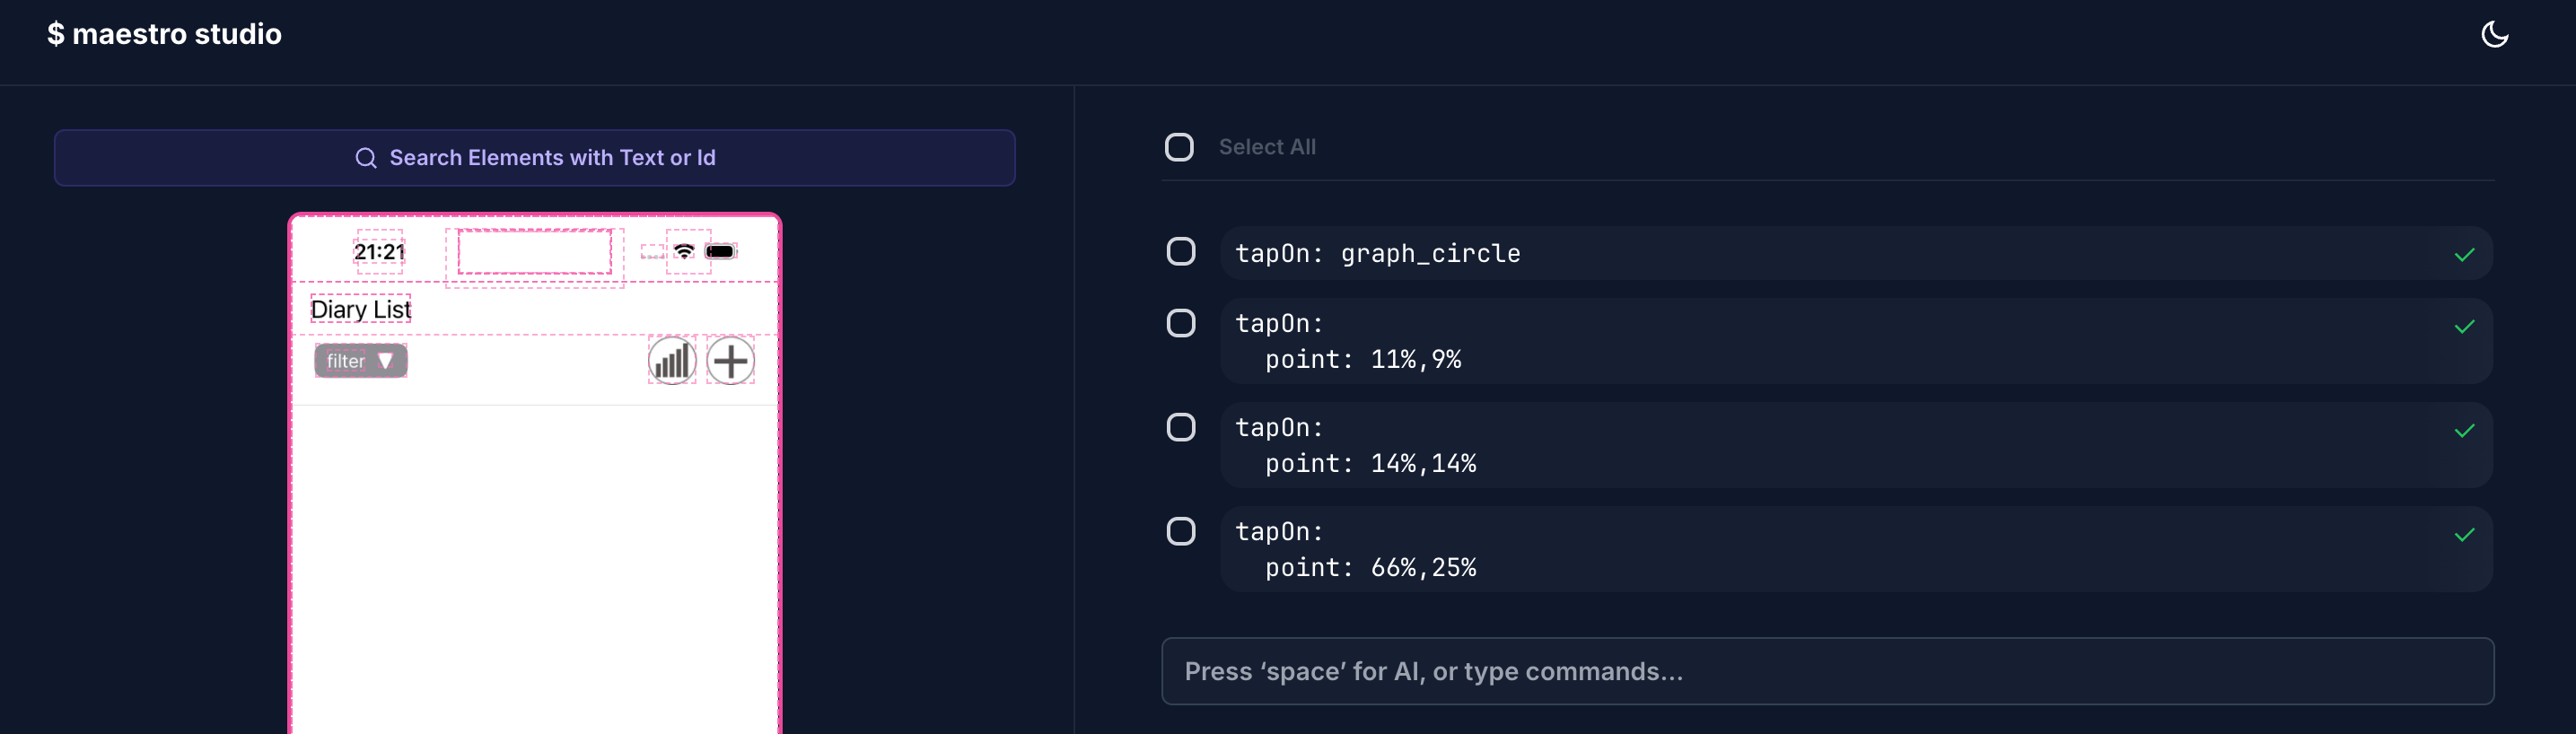Screen dimensions: 2576x734
Task: Tap the plus add-entry icon
Action: (731, 361)
